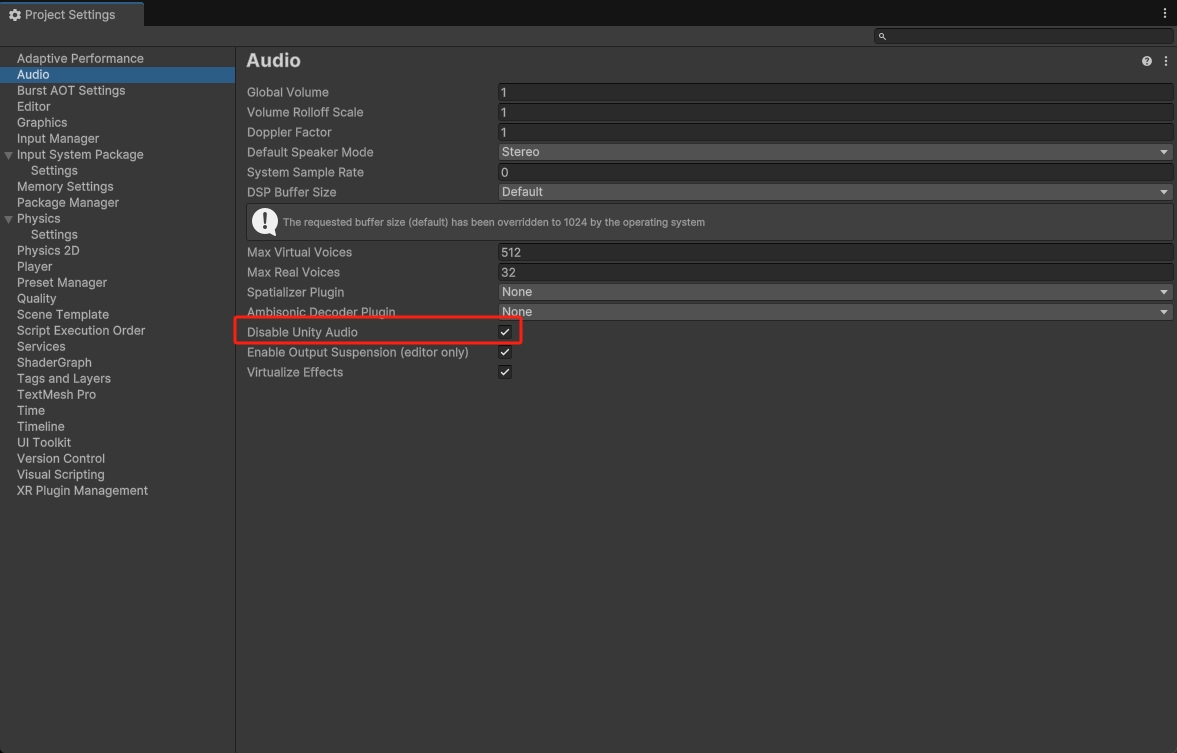Open the Player settings category
This screenshot has width=1177, height=753.
[x=35, y=267]
